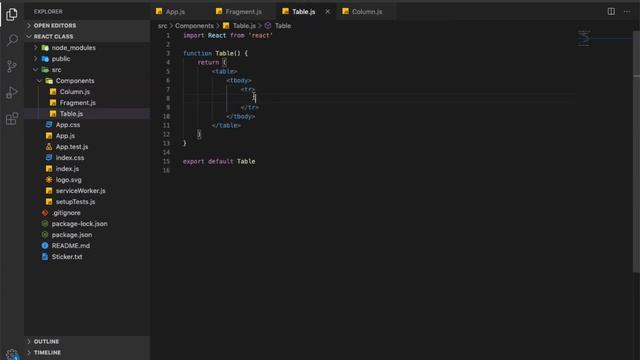Expand the public folder
Image resolution: width=640 pixels, height=360 pixels.
[x=87, y=59]
